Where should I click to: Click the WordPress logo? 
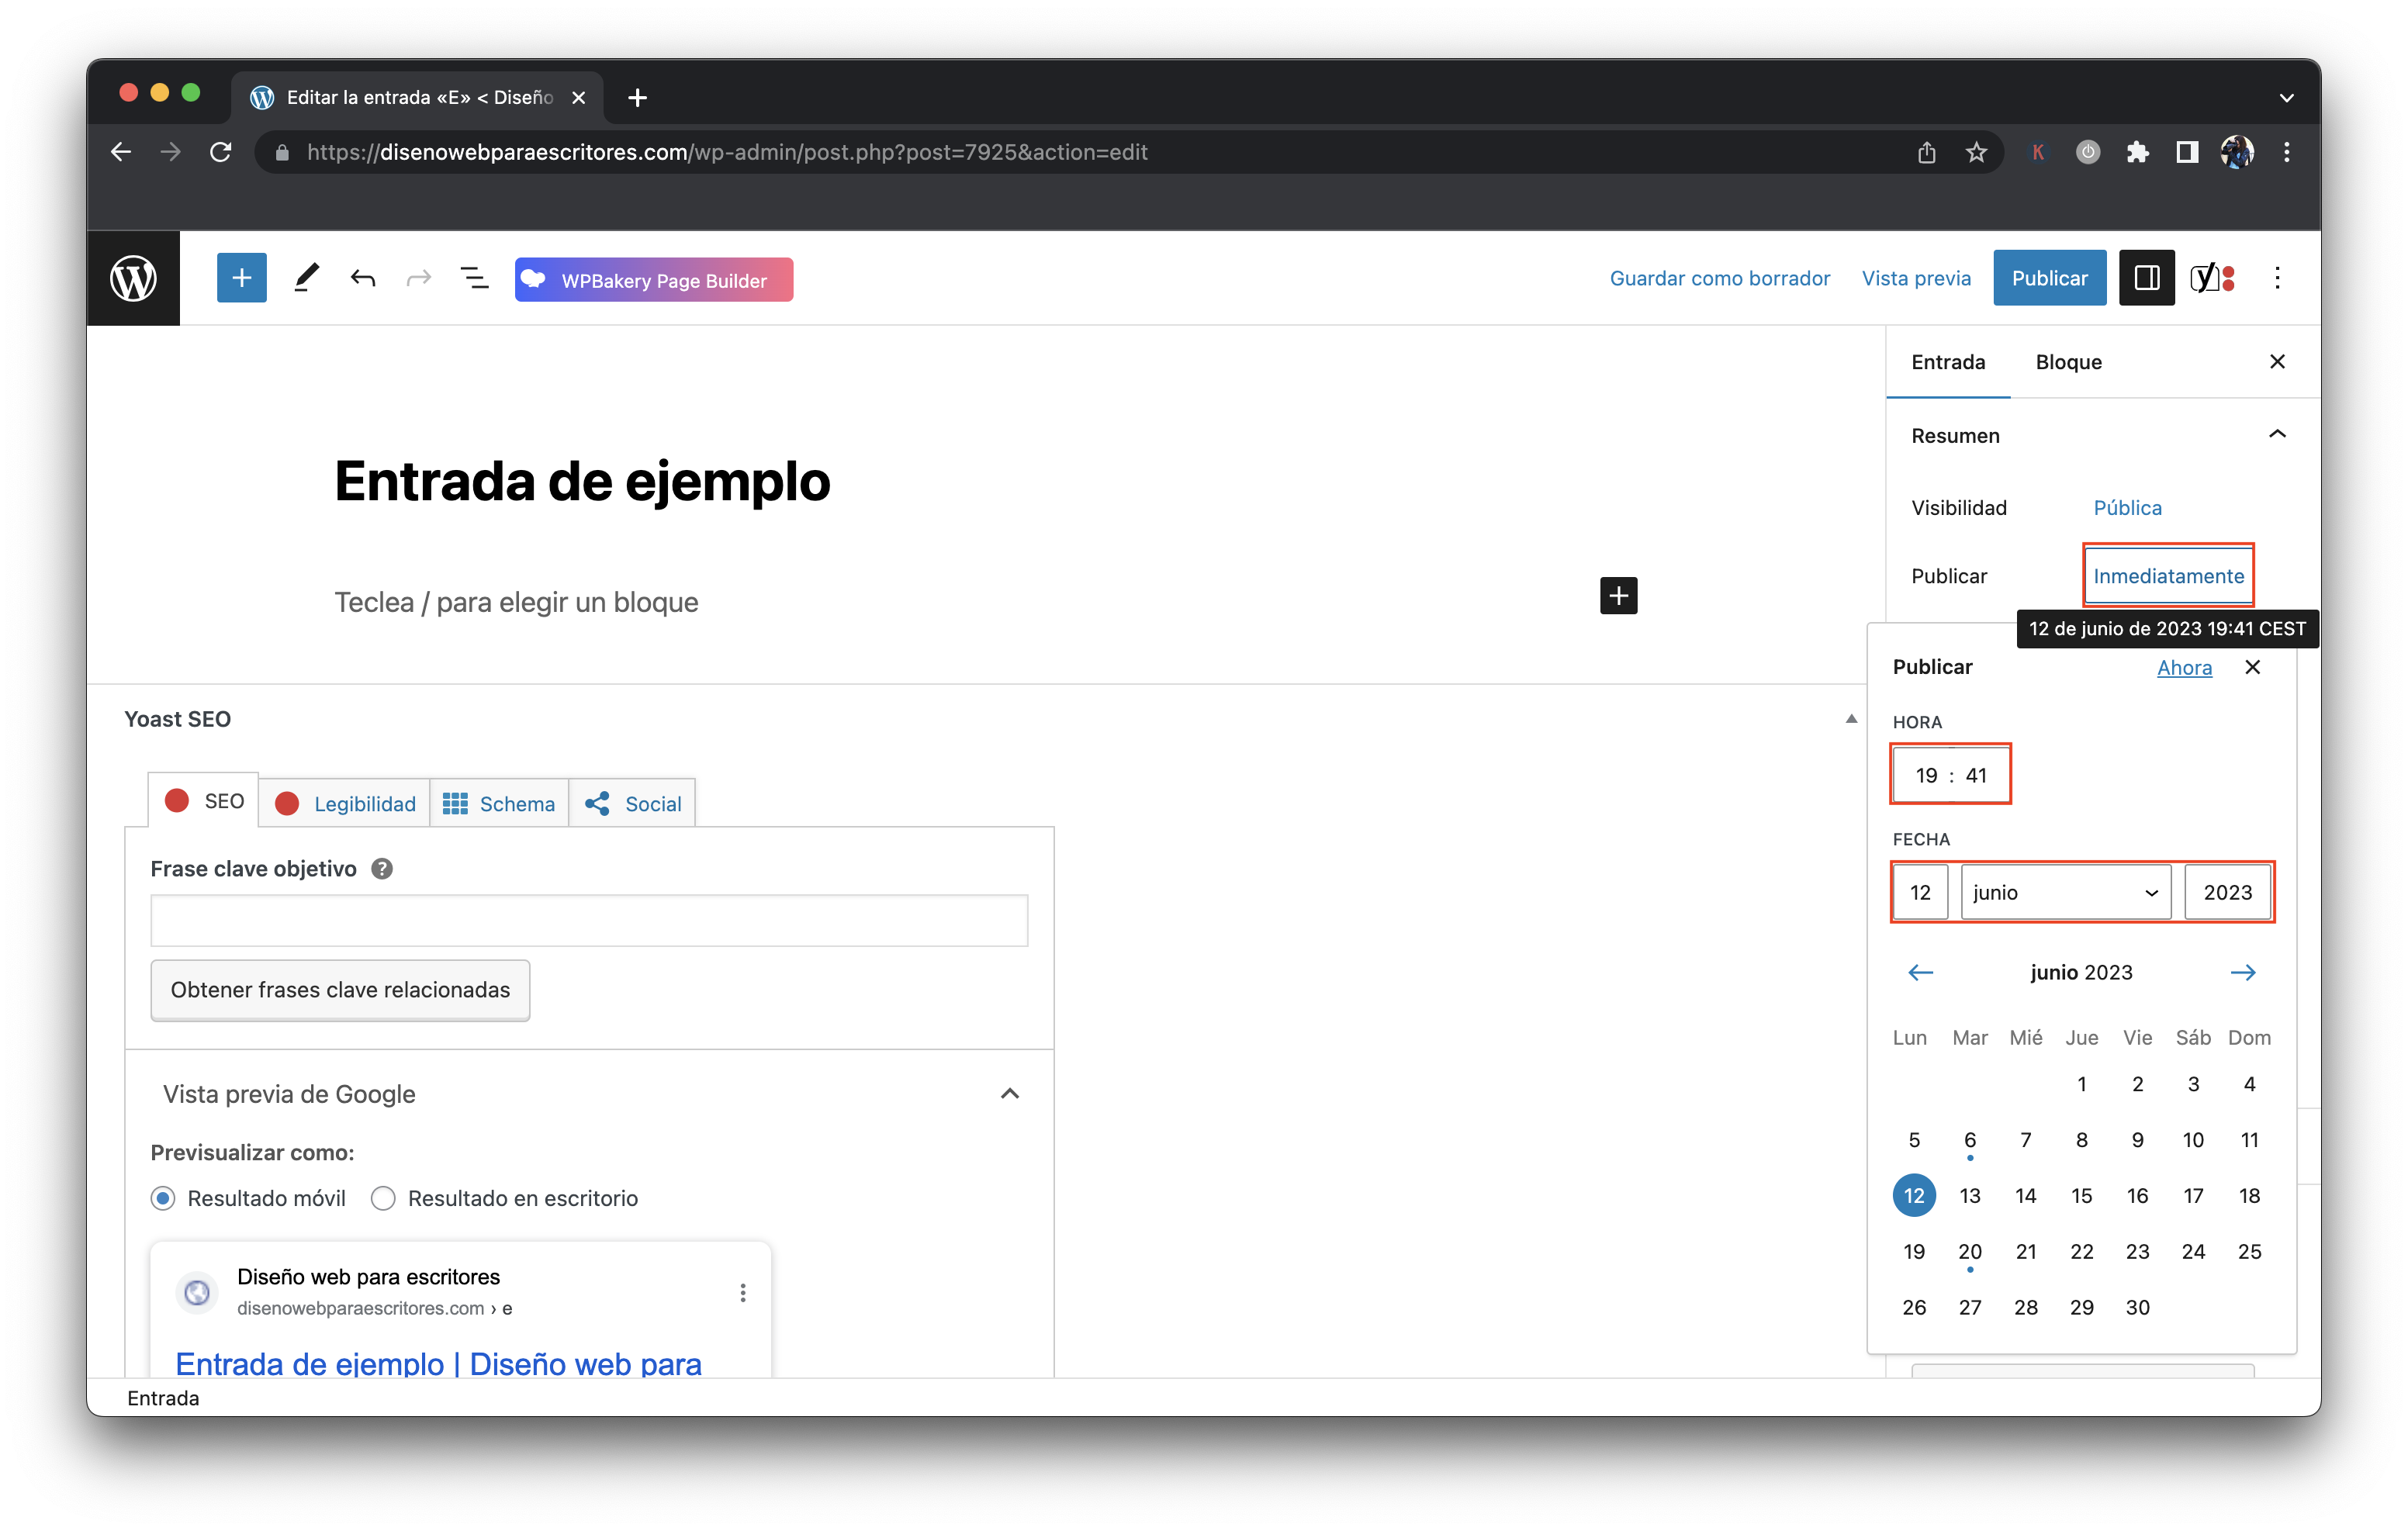pos(134,278)
